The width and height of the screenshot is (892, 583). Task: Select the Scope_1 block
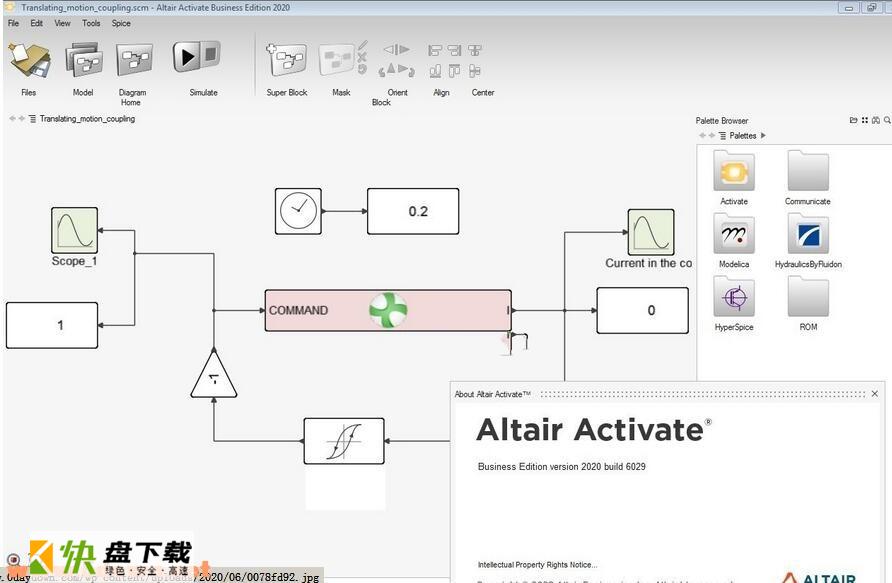tap(75, 230)
